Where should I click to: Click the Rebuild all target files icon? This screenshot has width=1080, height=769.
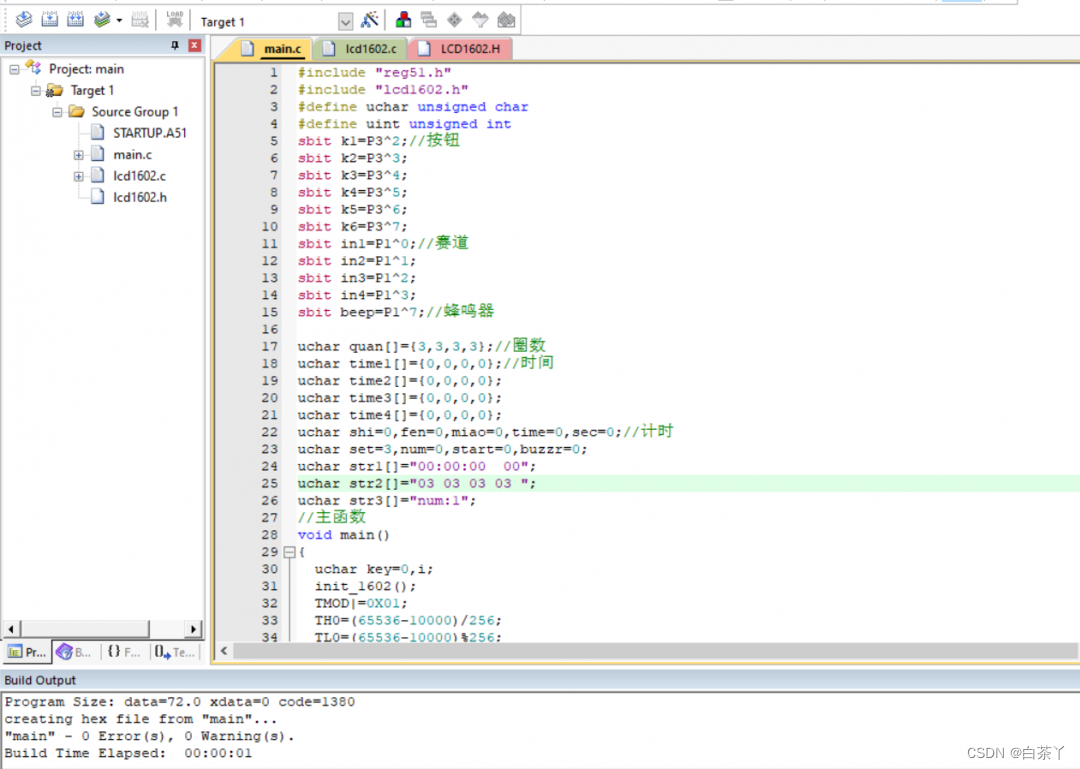pyautogui.click(x=75, y=20)
